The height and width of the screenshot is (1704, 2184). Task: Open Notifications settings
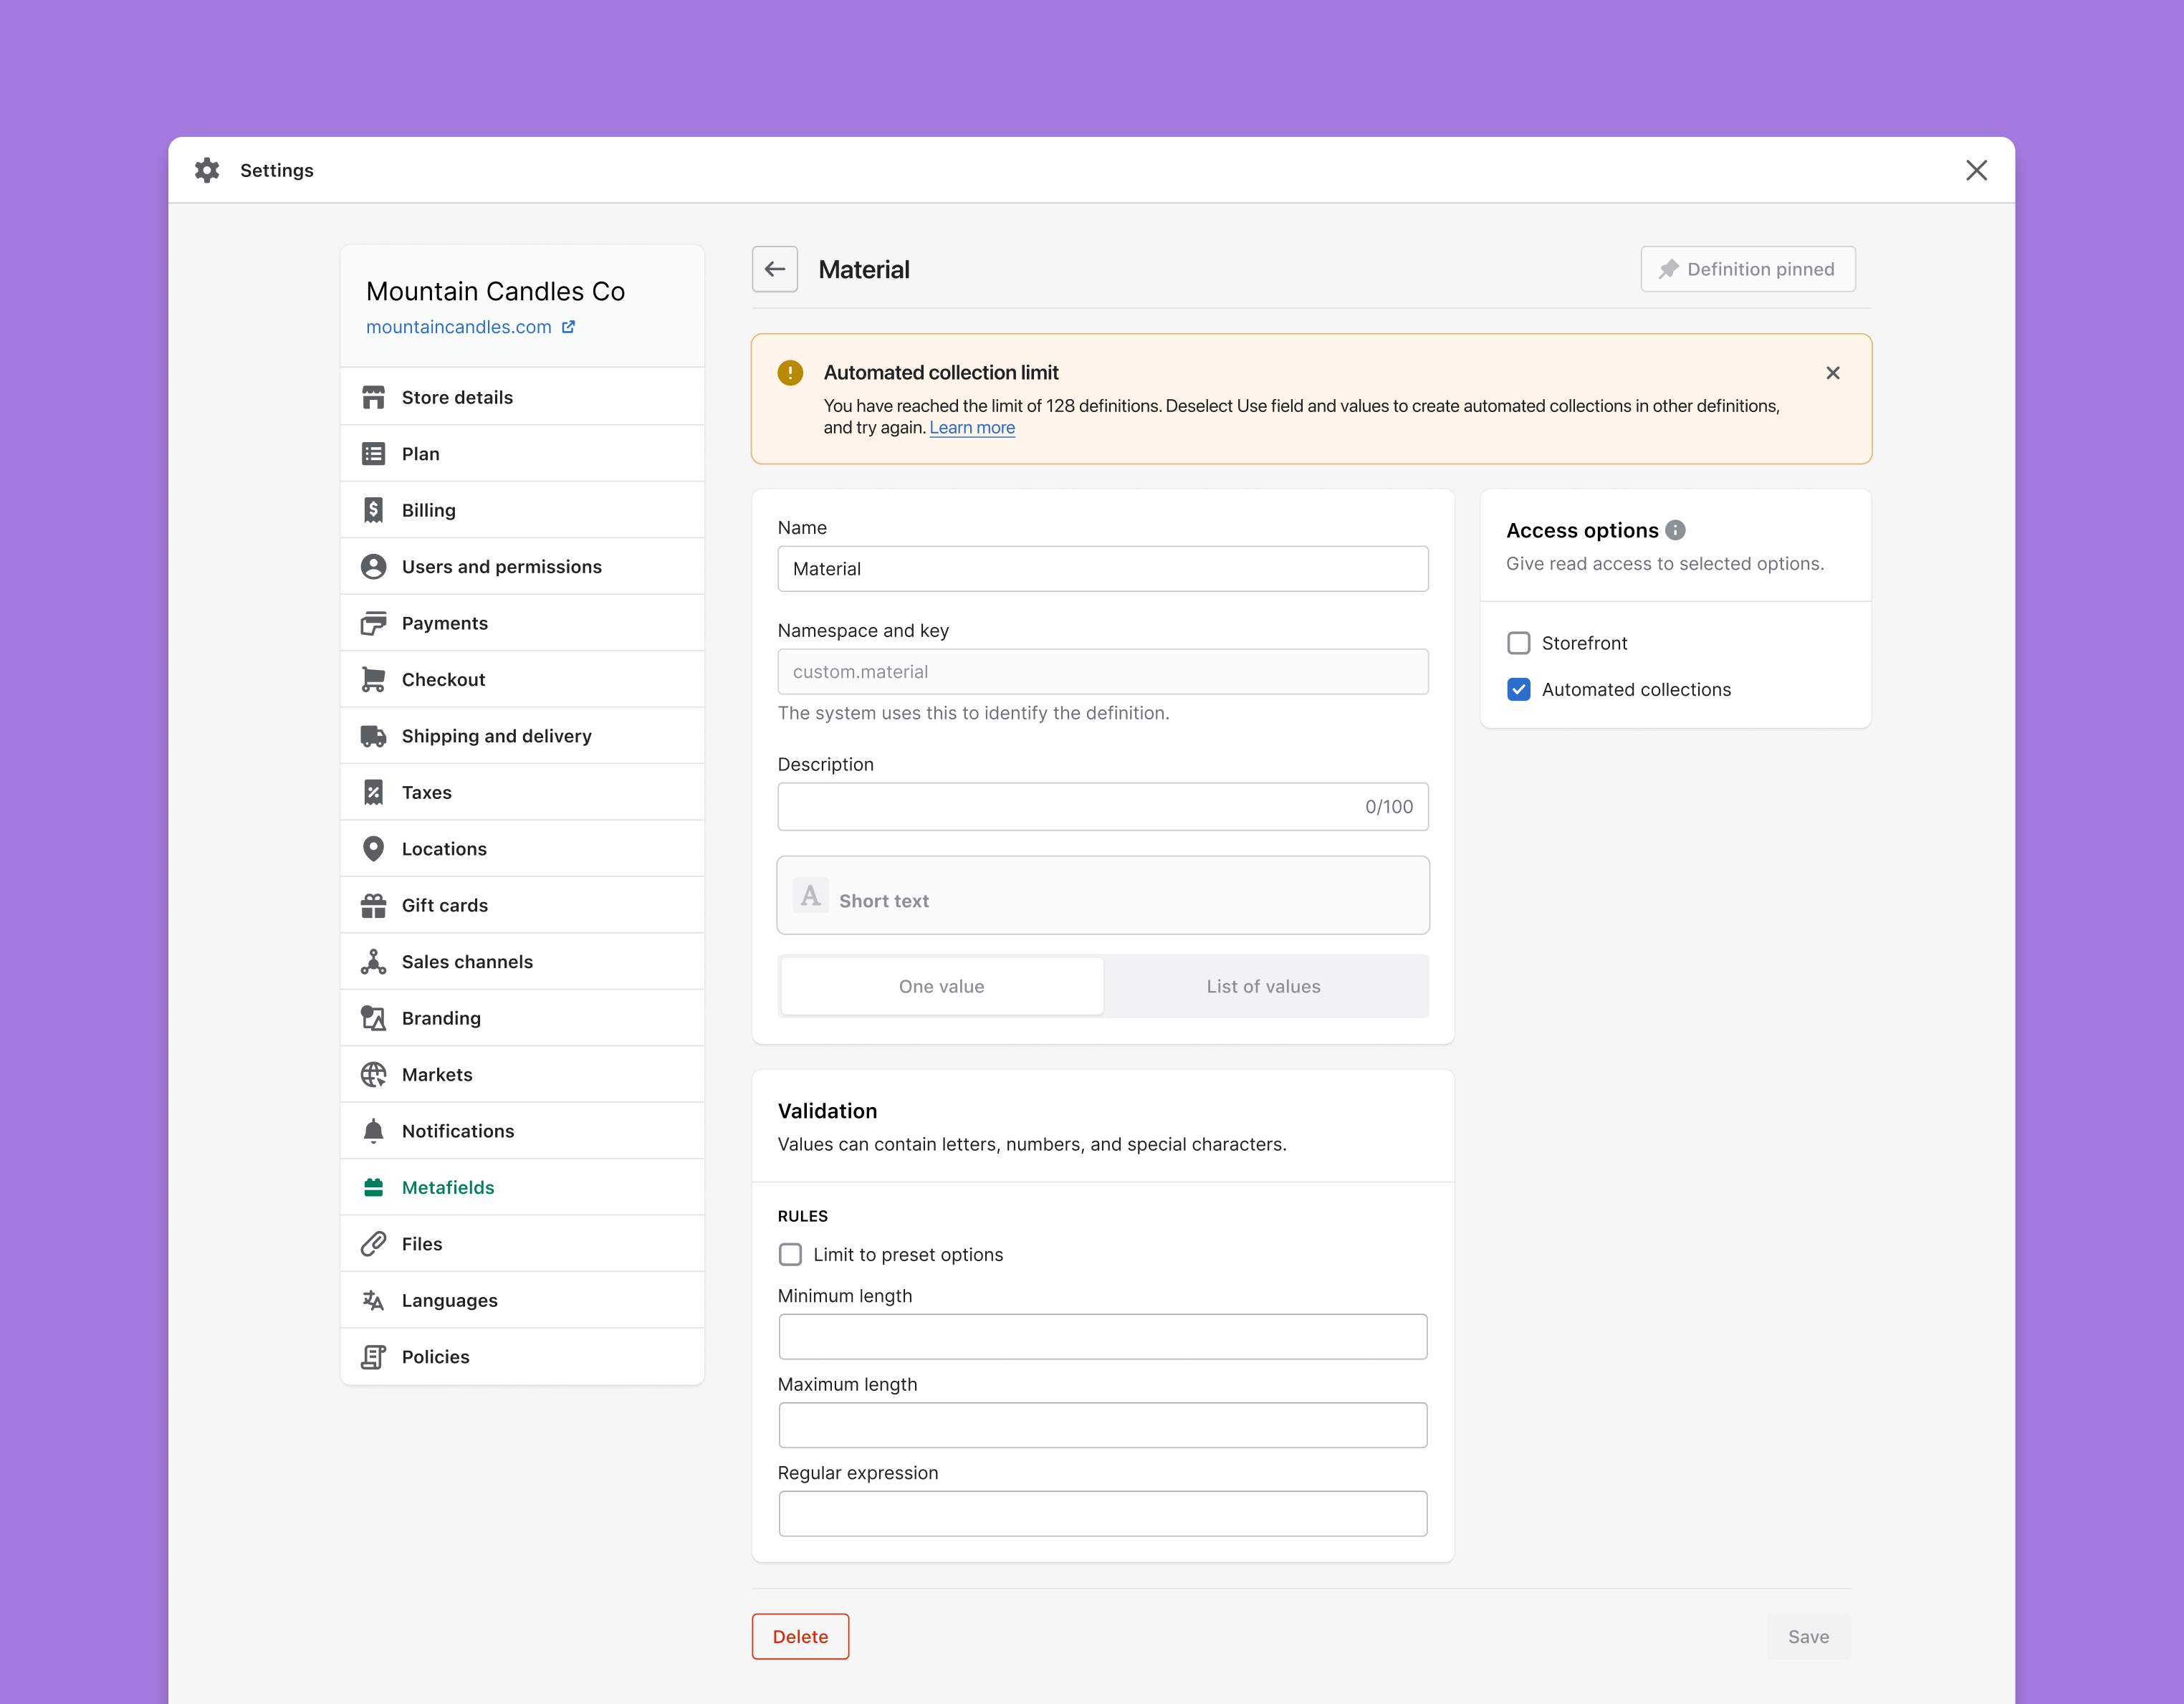coord(522,1131)
